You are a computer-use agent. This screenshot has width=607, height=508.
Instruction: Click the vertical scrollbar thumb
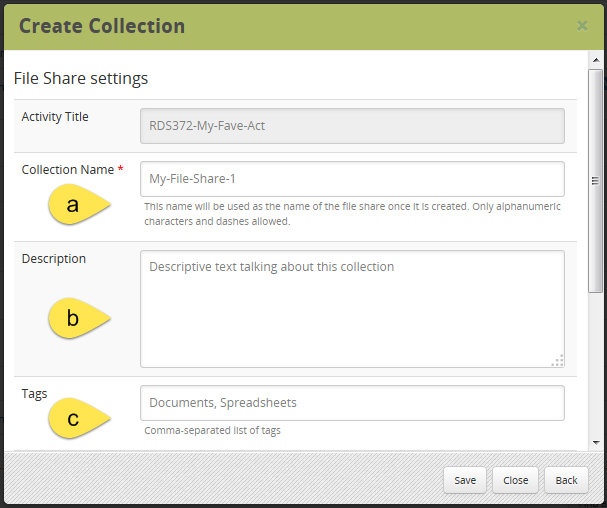pyautogui.click(x=596, y=180)
